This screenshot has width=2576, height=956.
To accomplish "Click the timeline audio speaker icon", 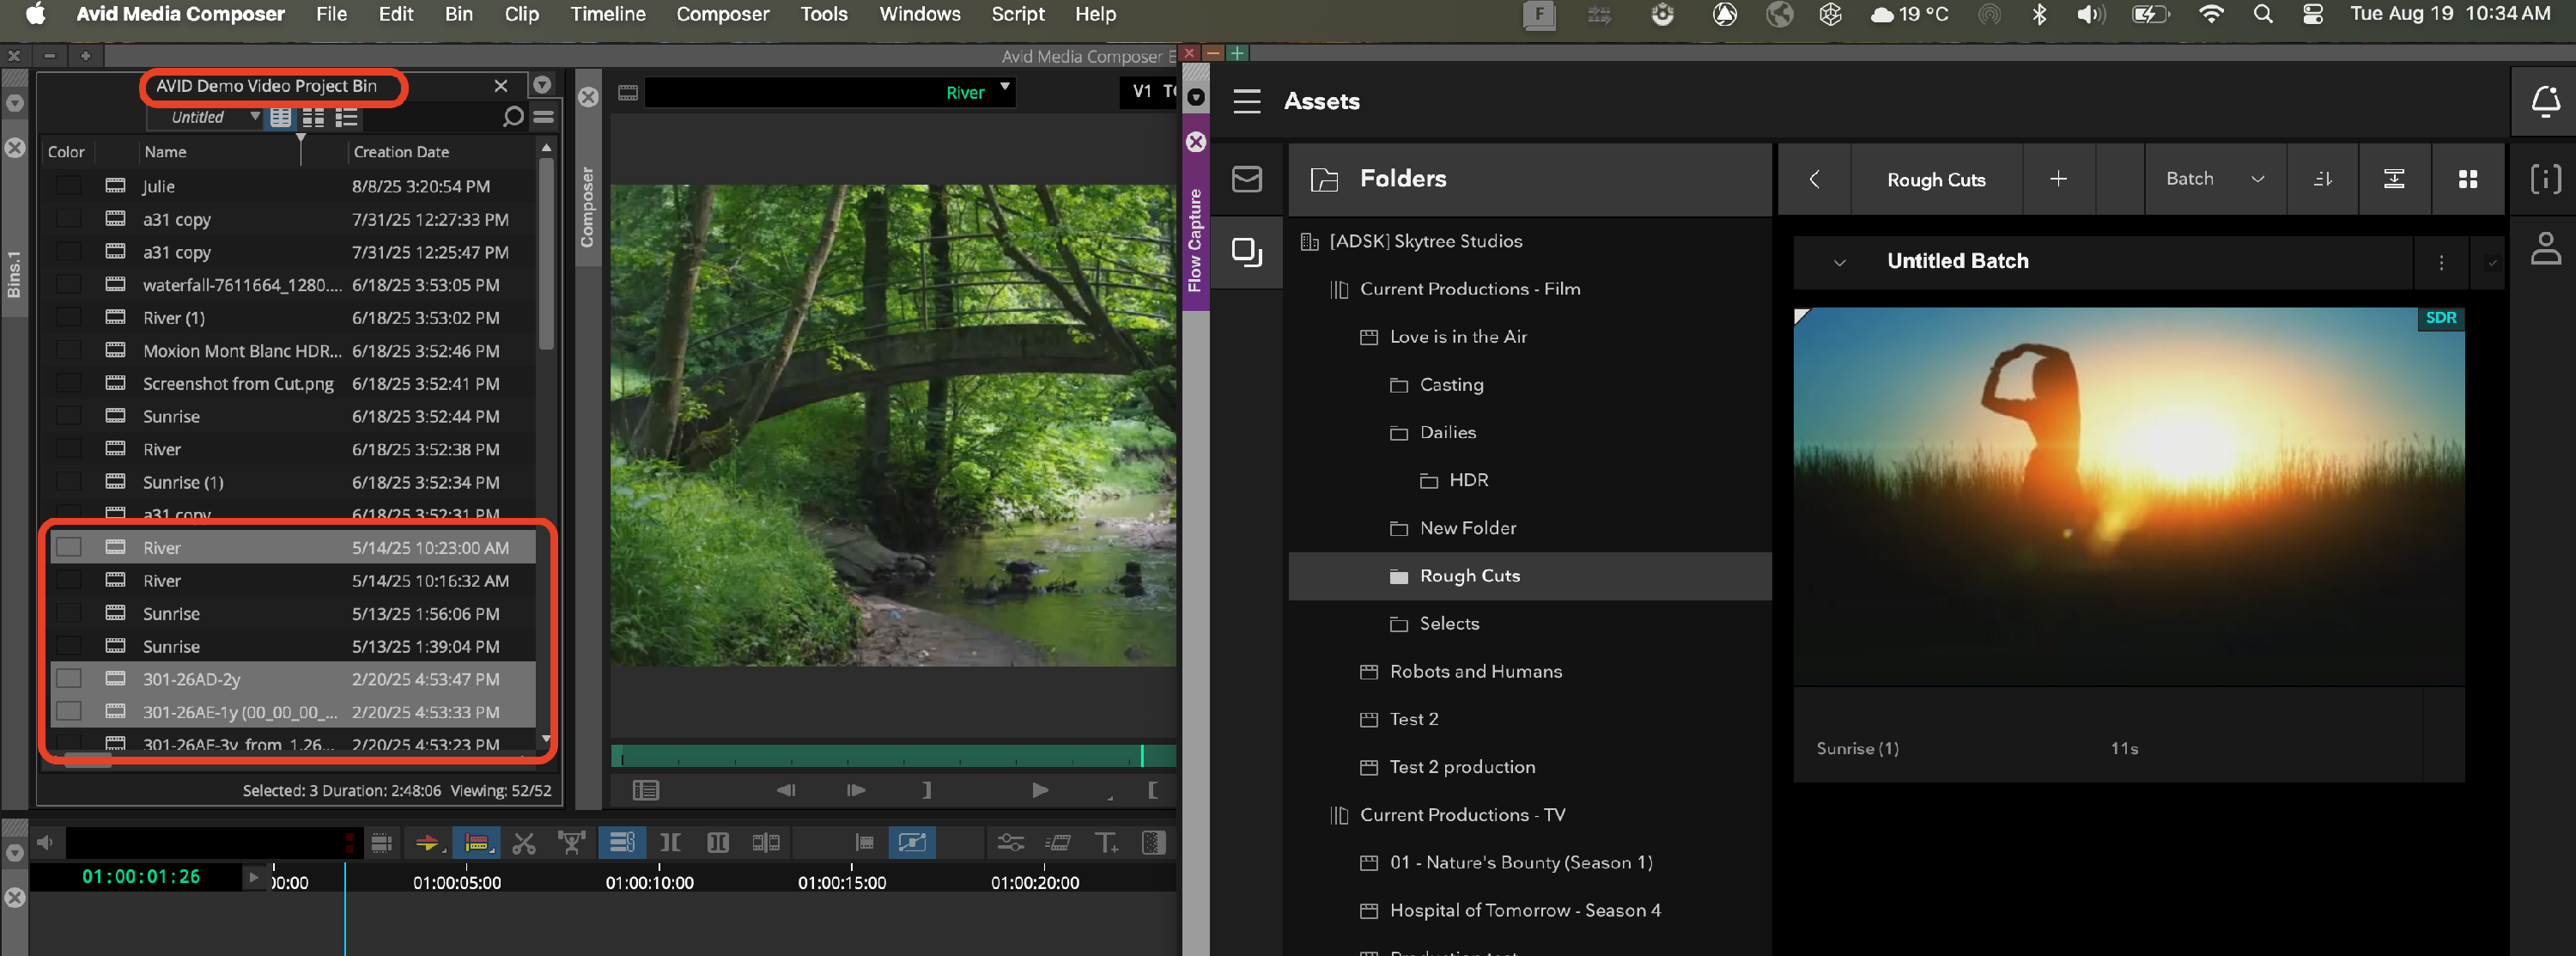I will (x=45, y=842).
